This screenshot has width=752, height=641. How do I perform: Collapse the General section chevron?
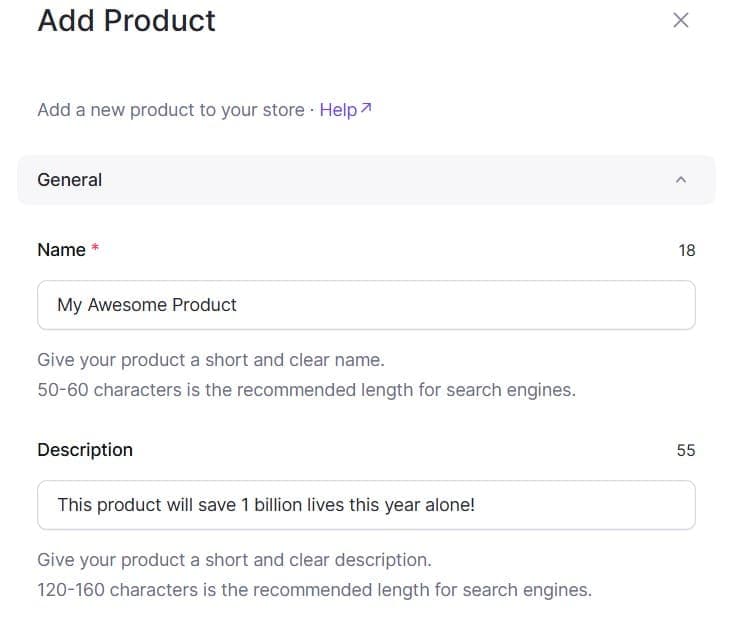click(x=681, y=180)
